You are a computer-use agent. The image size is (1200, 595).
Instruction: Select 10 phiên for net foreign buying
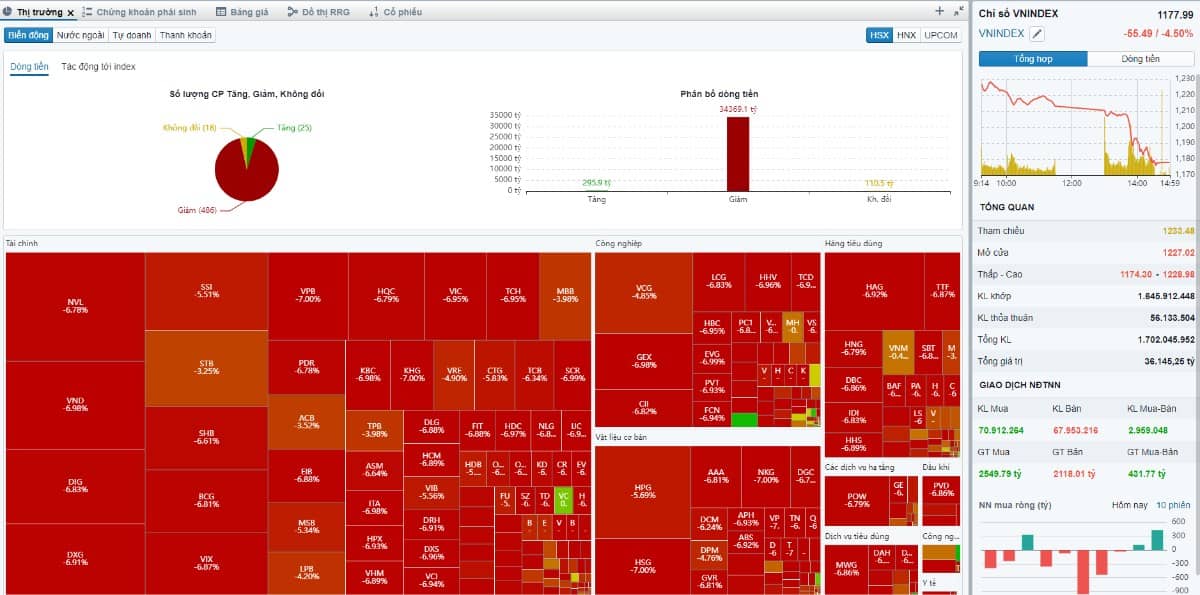point(1173,505)
